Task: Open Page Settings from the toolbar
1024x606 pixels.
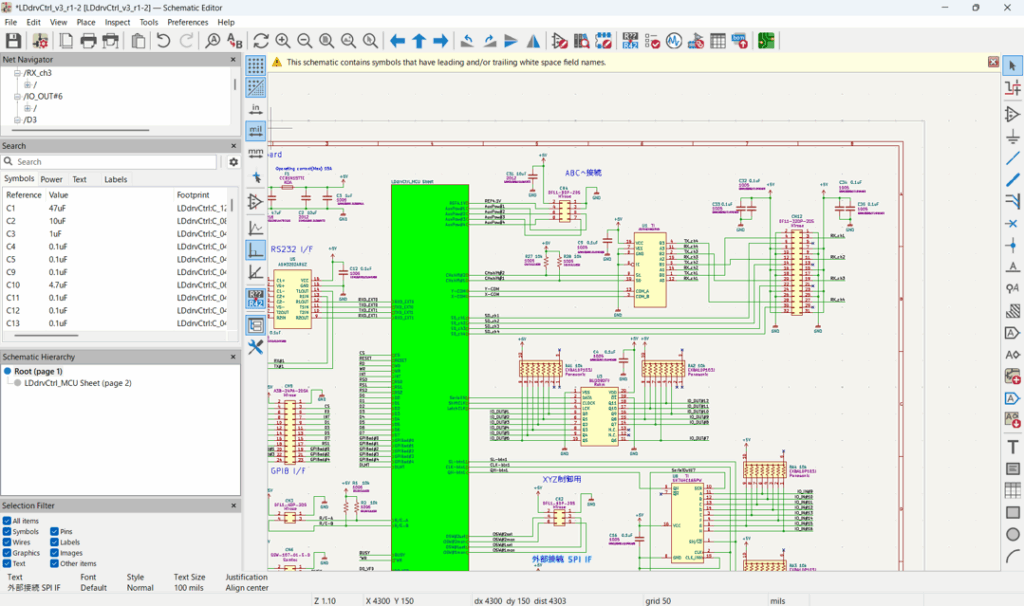Action: [66, 40]
